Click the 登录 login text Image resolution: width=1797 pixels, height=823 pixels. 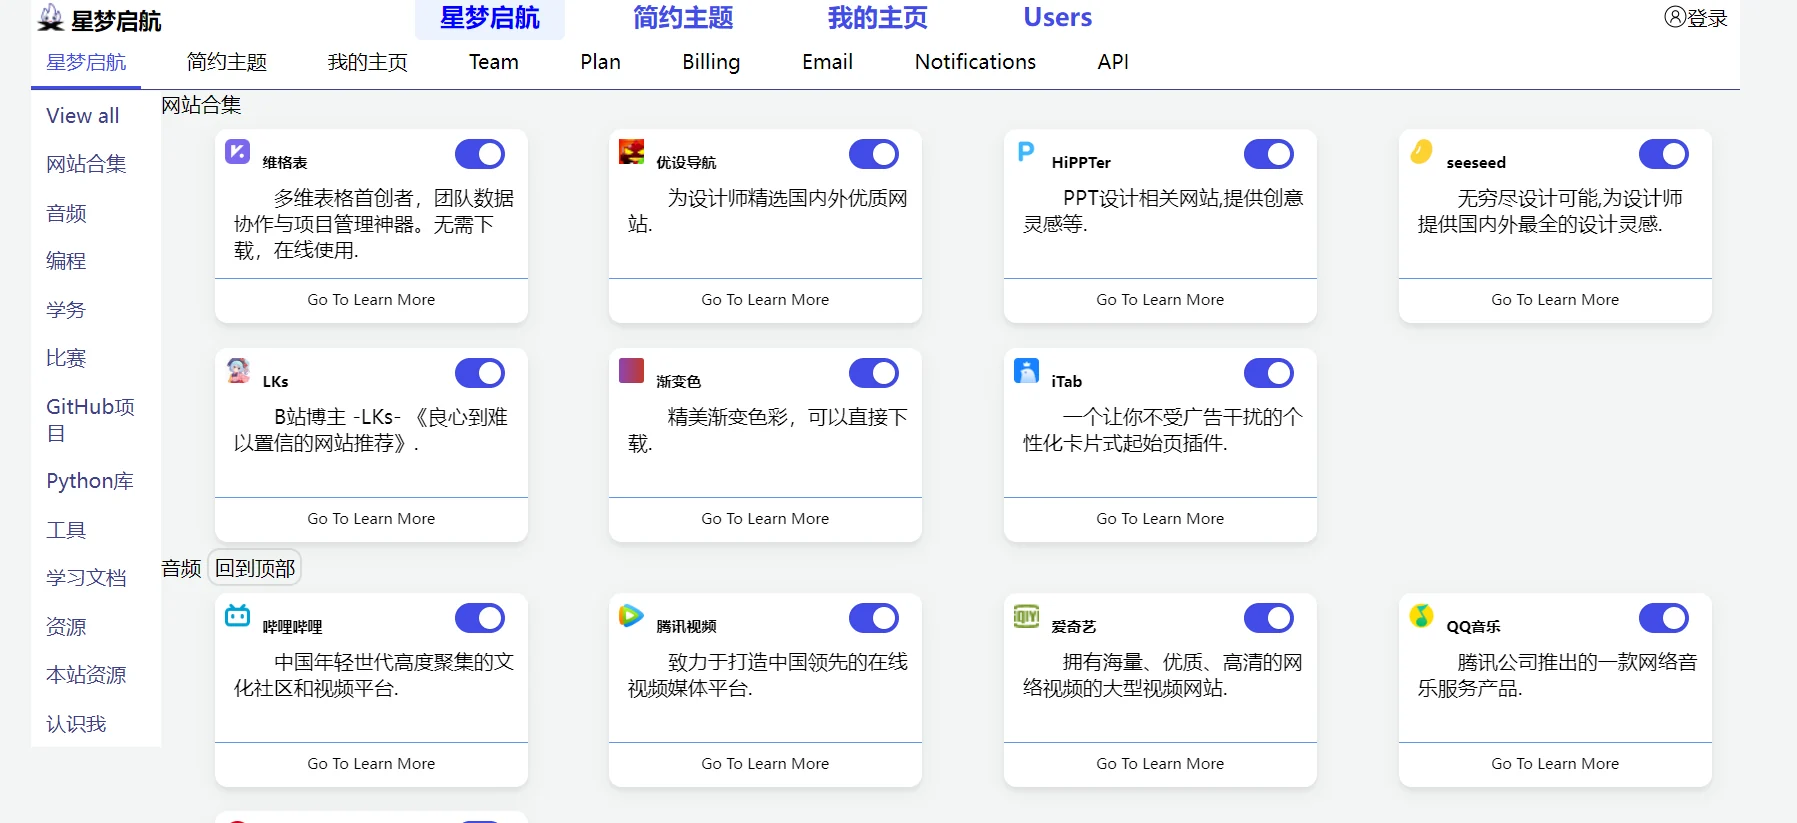pyautogui.click(x=1707, y=18)
